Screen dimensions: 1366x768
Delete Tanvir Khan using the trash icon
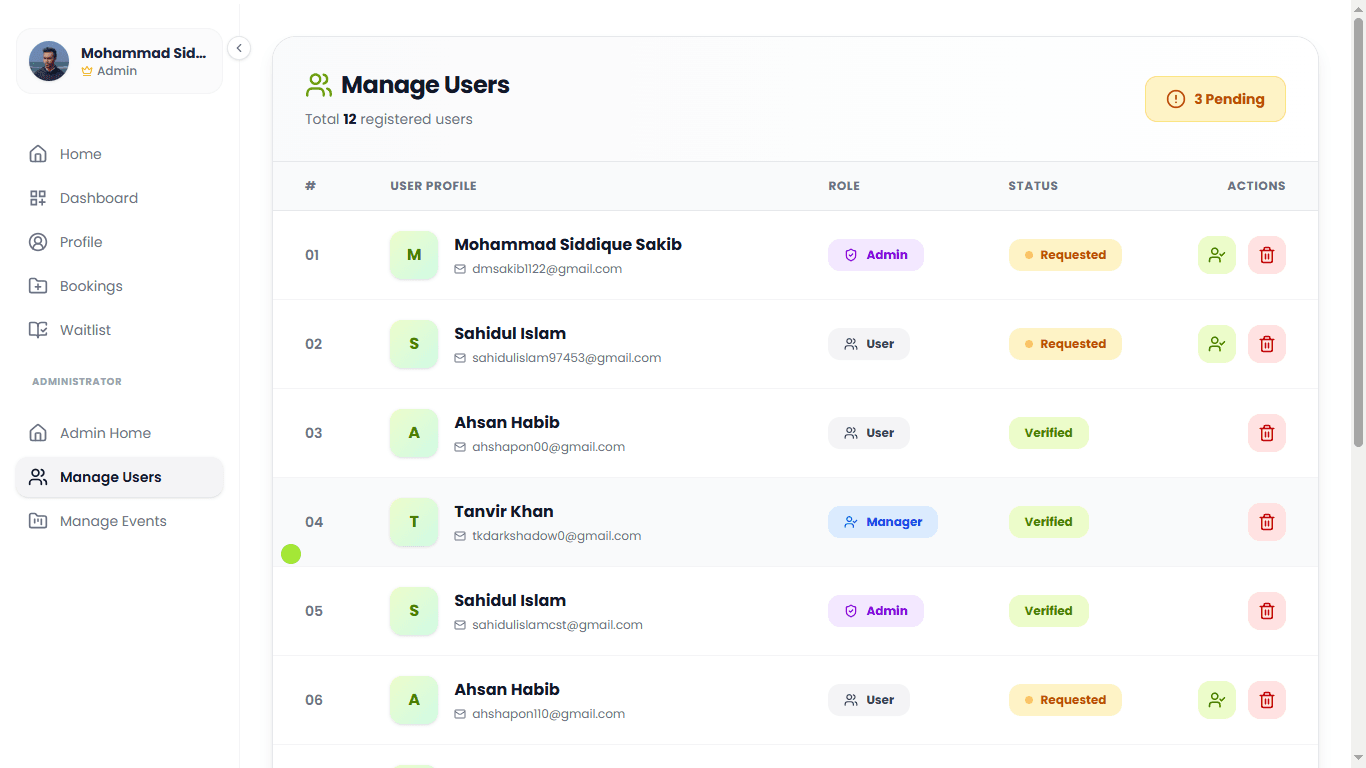(x=1266, y=522)
